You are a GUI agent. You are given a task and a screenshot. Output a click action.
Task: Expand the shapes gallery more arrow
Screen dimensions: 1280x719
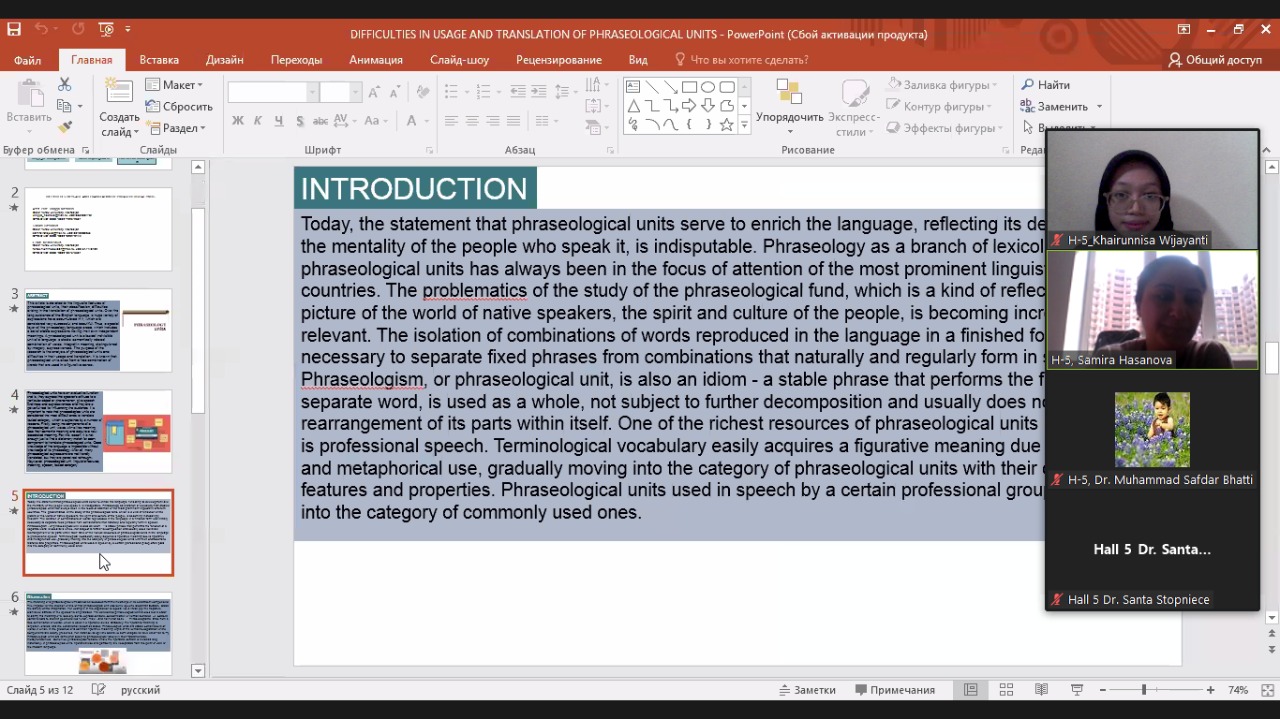tap(744, 125)
